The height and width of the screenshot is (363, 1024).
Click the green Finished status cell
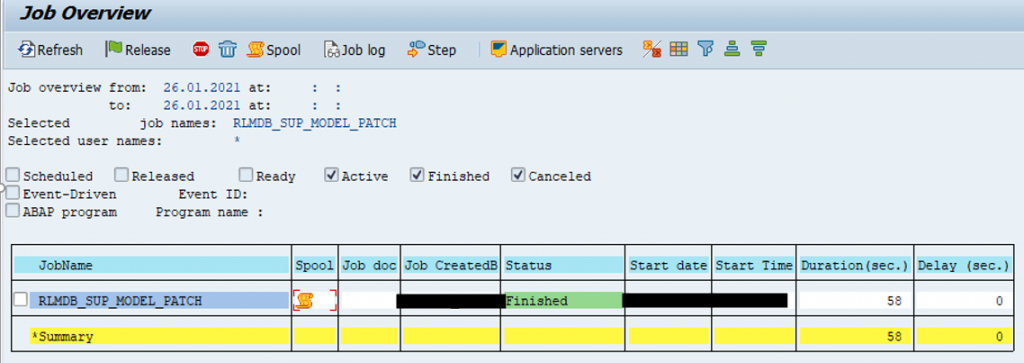point(564,300)
